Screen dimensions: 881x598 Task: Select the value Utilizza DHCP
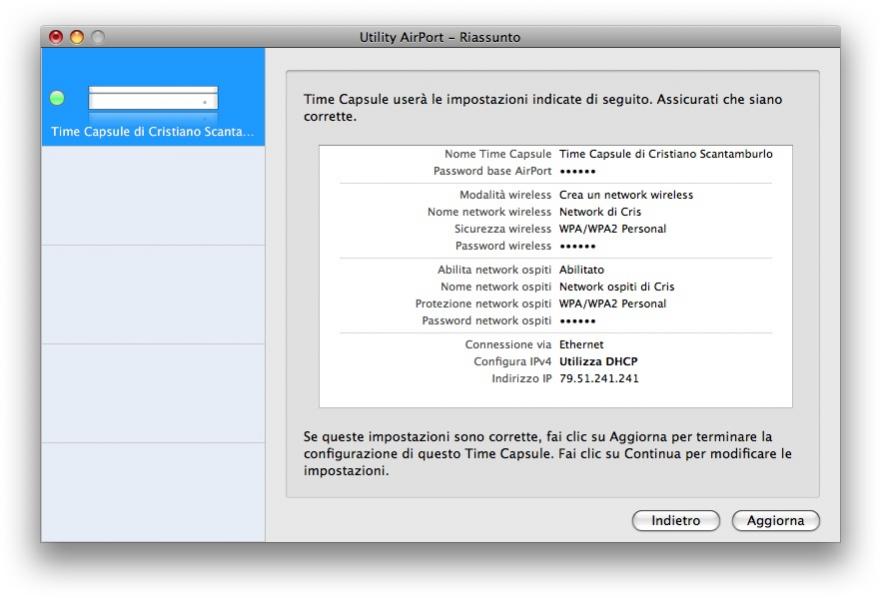[598, 361]
